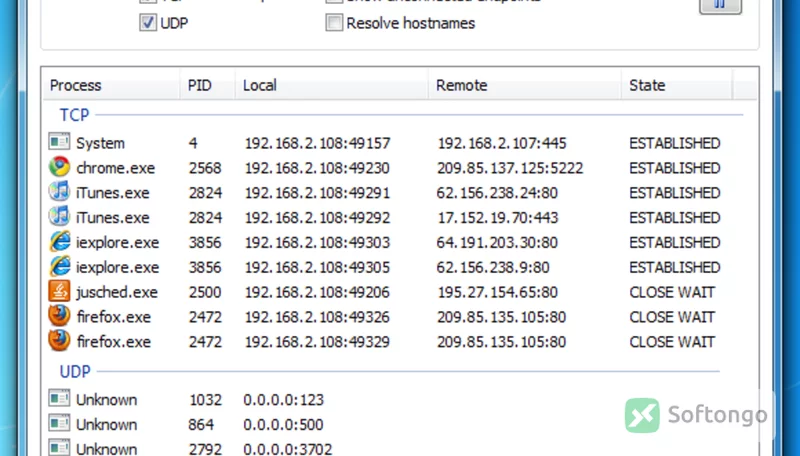Click the System process icon
The image size is (800, 456).
[x=59, y=142]
